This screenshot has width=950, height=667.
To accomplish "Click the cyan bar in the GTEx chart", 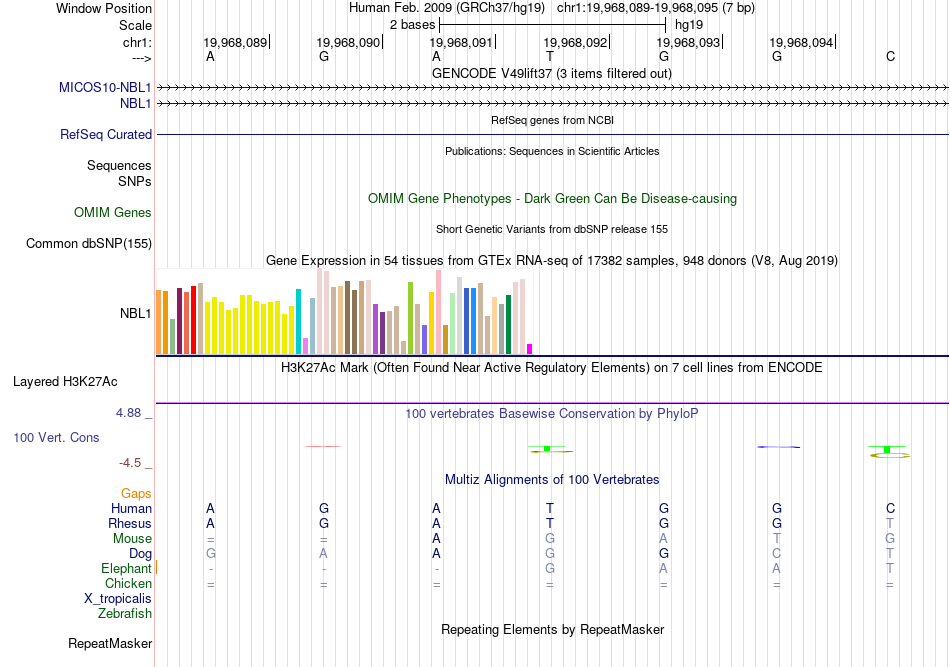I will coord(298,322).
